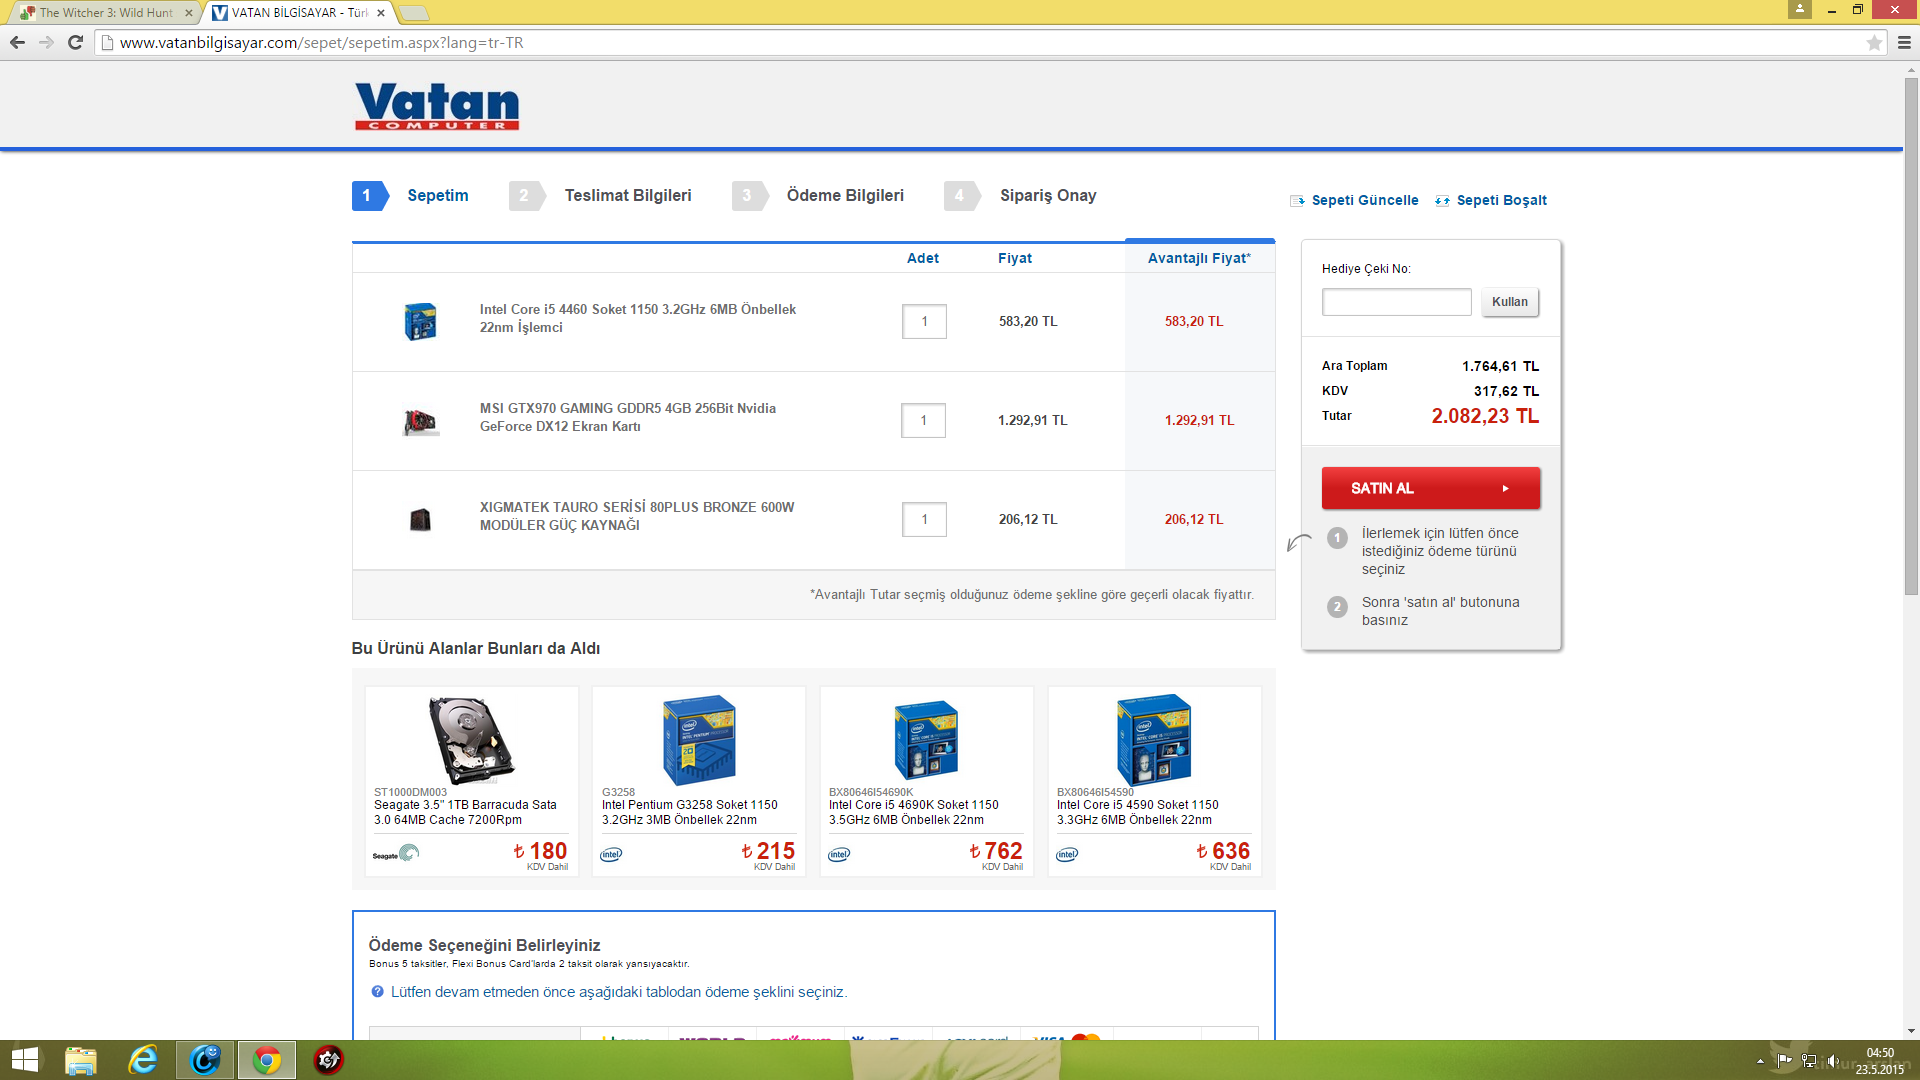This screenshot has width=1920, height=1080.
Task: Select step 2 Teslimat Bilgileri
Action: pyautogui.click(x=601, y=196)
